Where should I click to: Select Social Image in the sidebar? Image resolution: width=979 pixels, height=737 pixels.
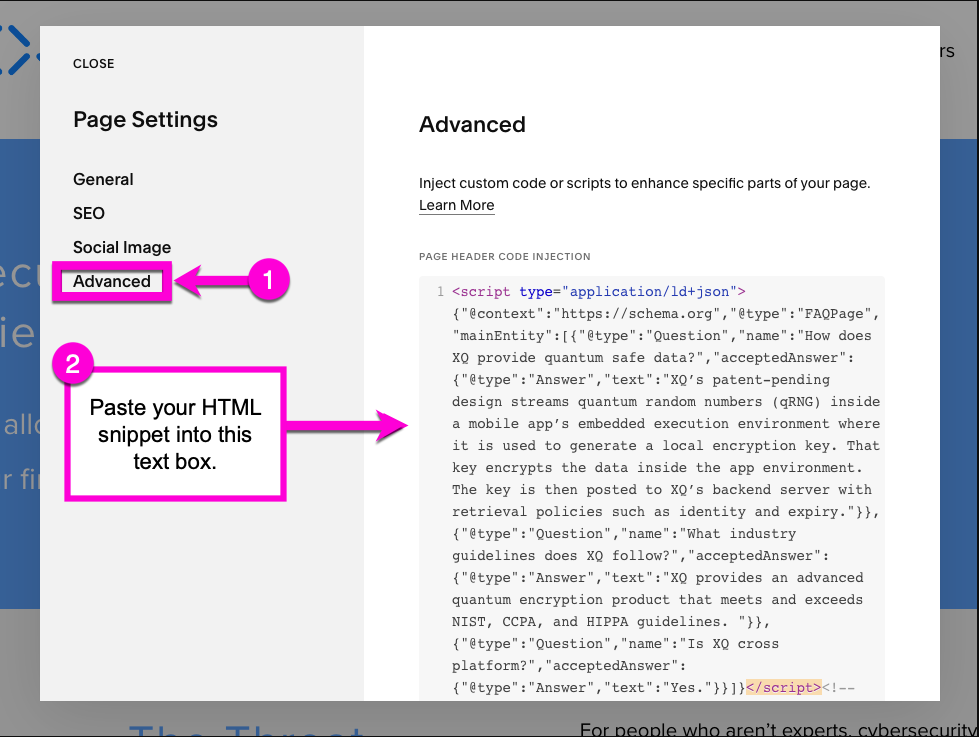point(122,248)
